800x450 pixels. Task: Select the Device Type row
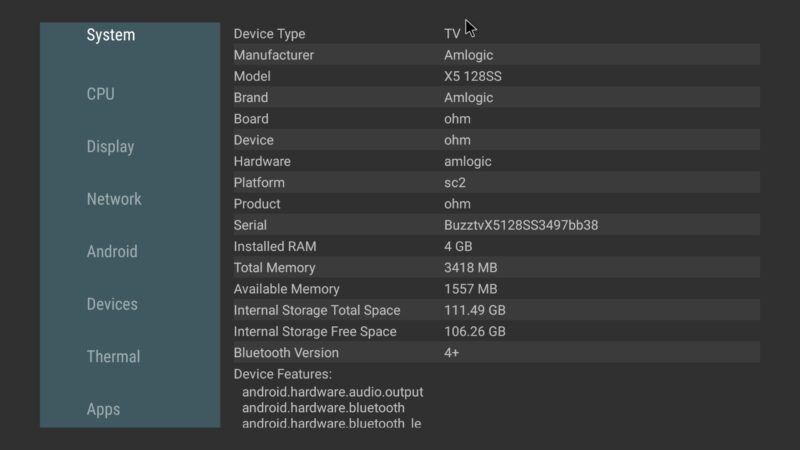tap(495, 34)
